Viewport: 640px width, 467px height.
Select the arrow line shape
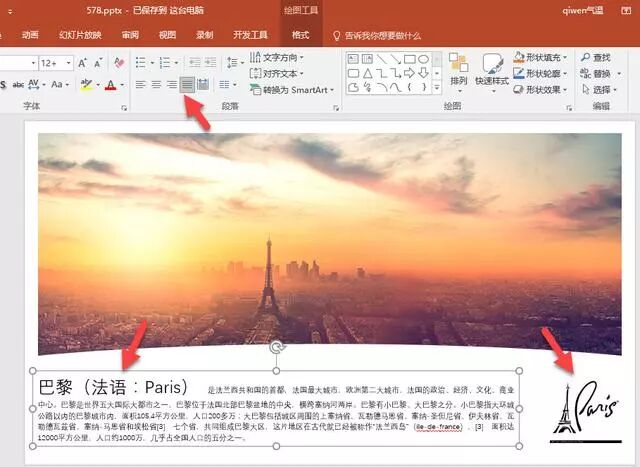[x=396, y=59]
